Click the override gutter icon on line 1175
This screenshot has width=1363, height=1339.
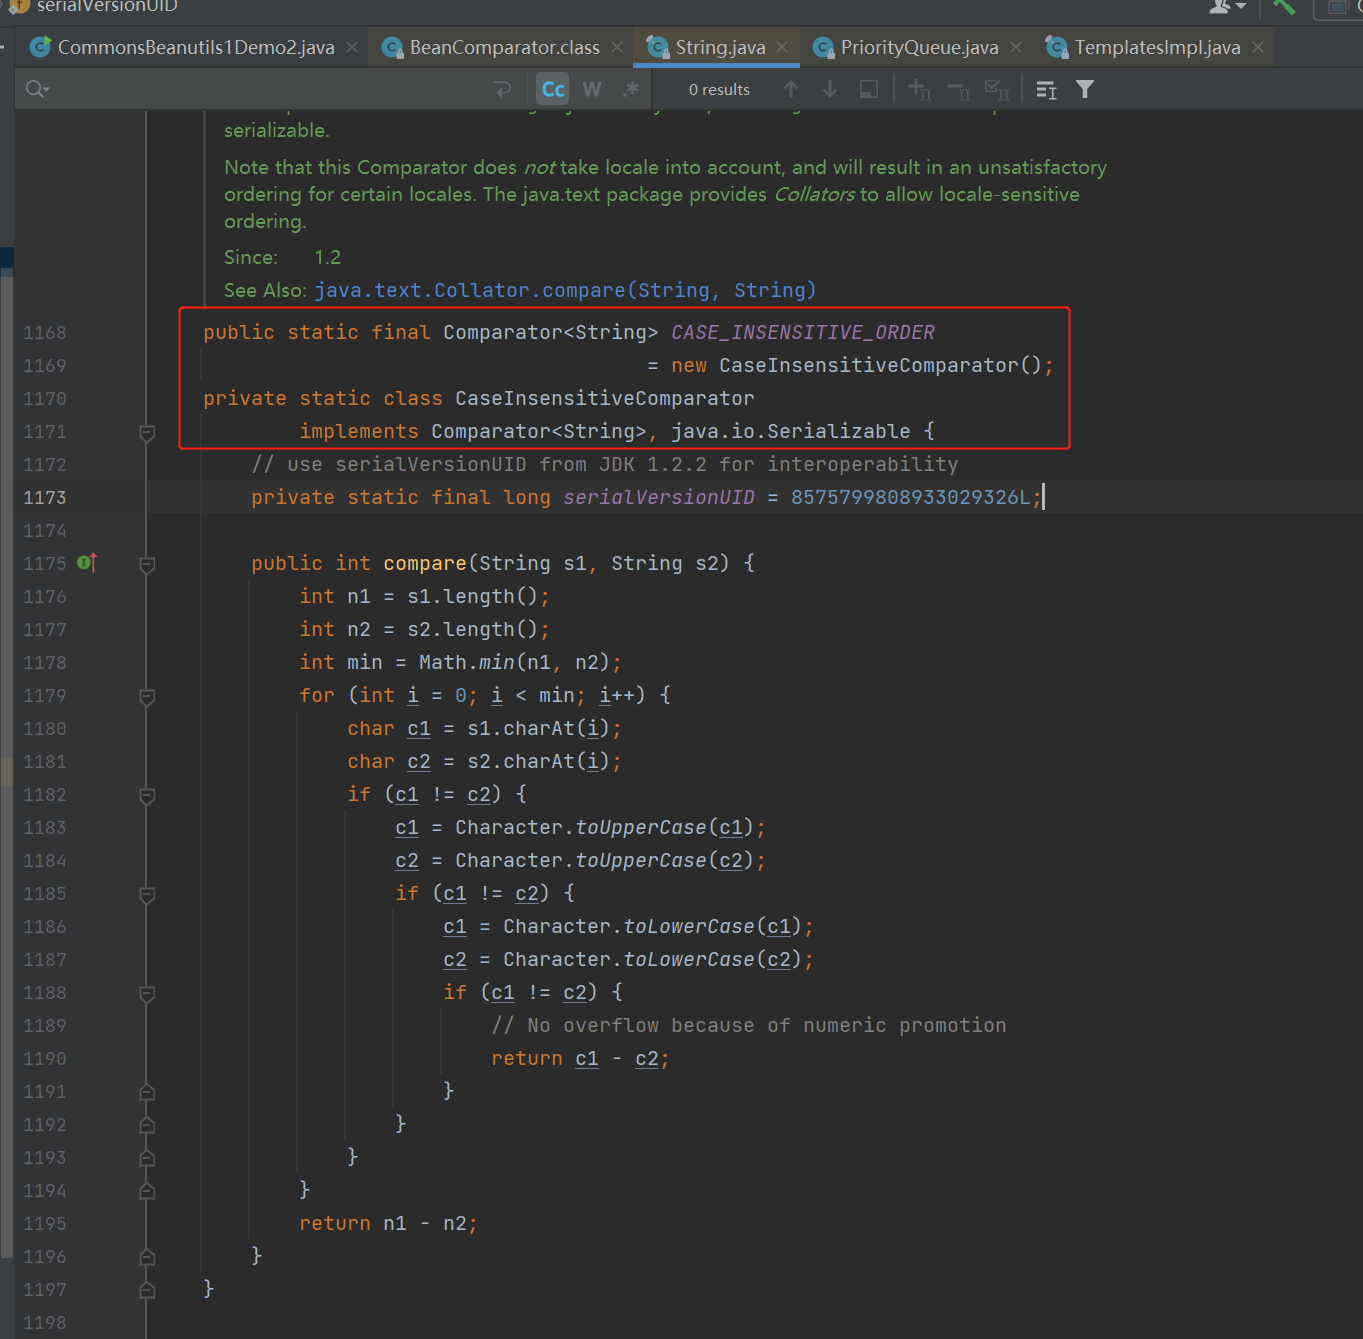(87, 563)
